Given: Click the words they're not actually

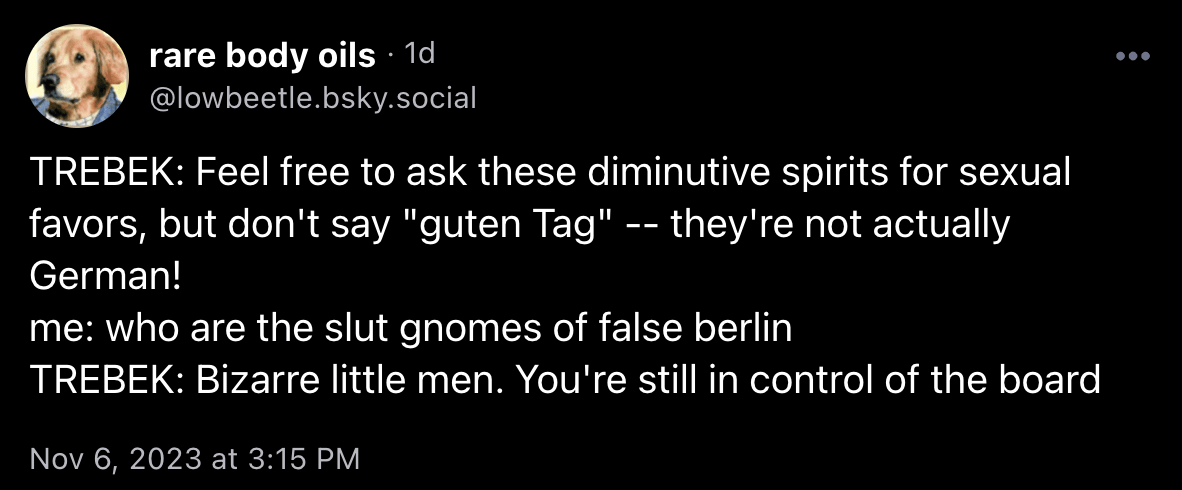Looking at the screenshot, I should coord(840,225).
